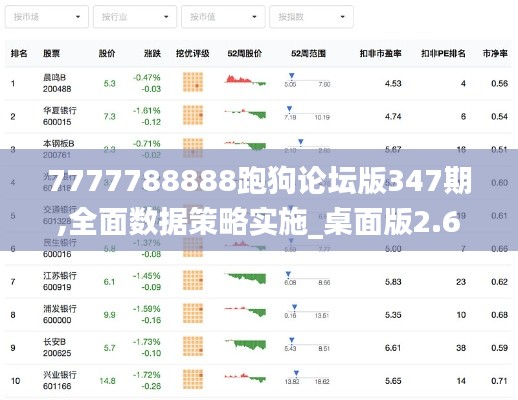
Task: Open the 按行业 filter dropdown
Action: pos(135,17)
